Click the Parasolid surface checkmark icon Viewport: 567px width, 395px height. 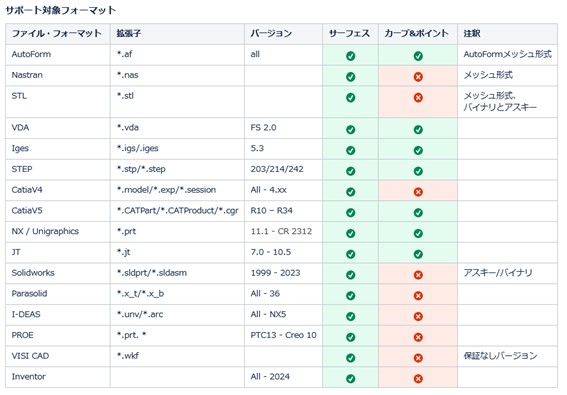coord(350,296)
